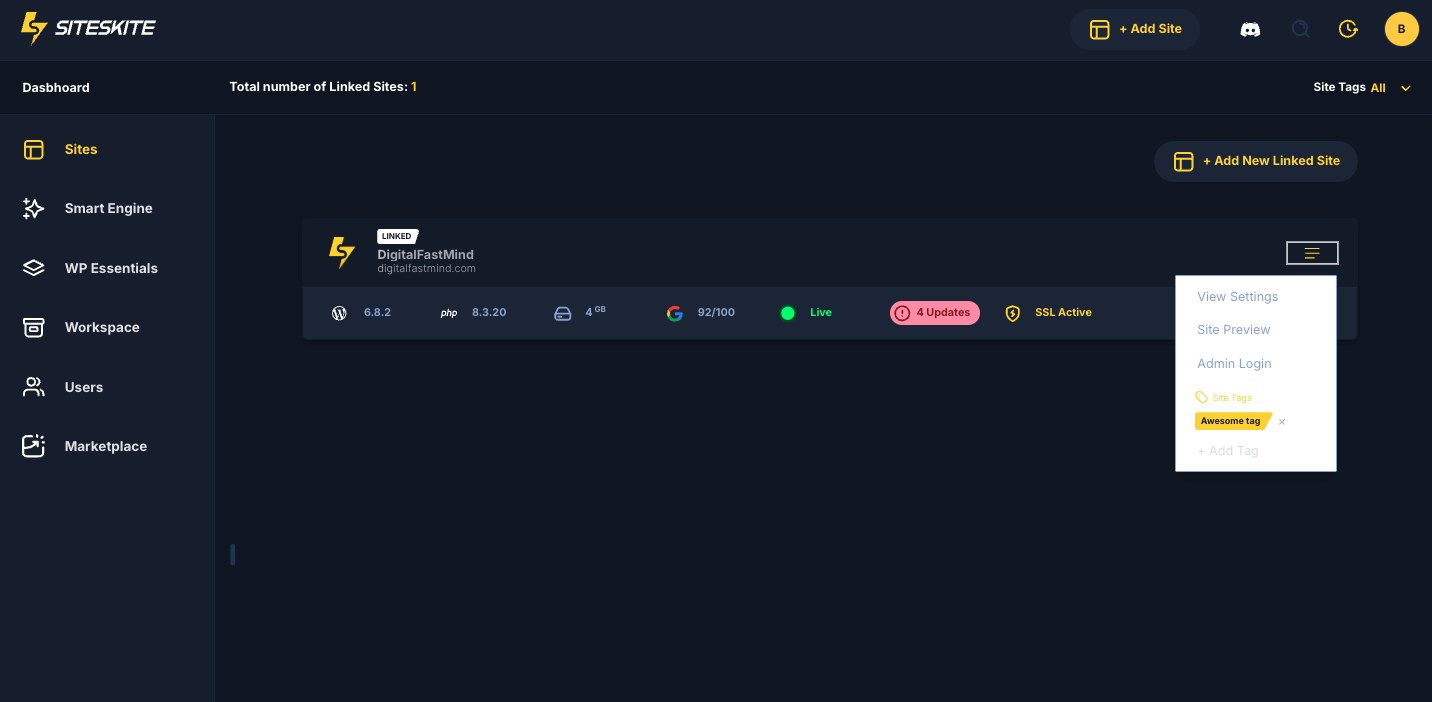This screenshot has width=1432, height=702.
Task: Expand the Site Tags All dropdown
Action: 1405,88
